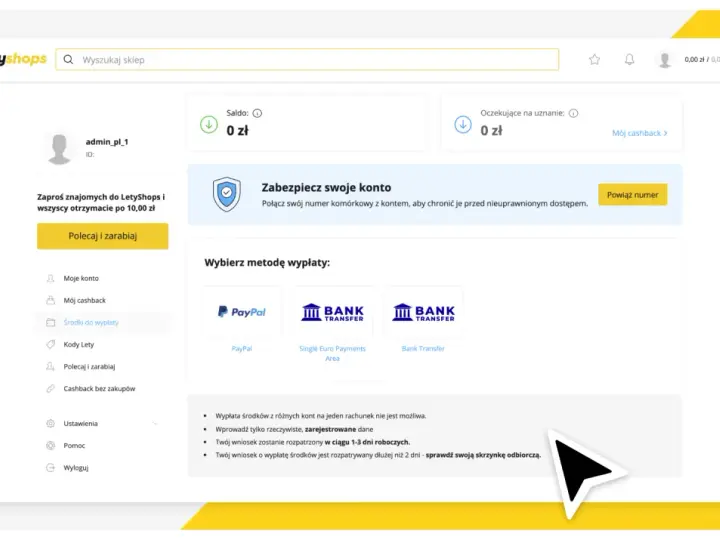The width and height of the screenshot is (720, 540).
Task: Click the Zabezpiecz swoje konto heading
Action: click(326, 187)
